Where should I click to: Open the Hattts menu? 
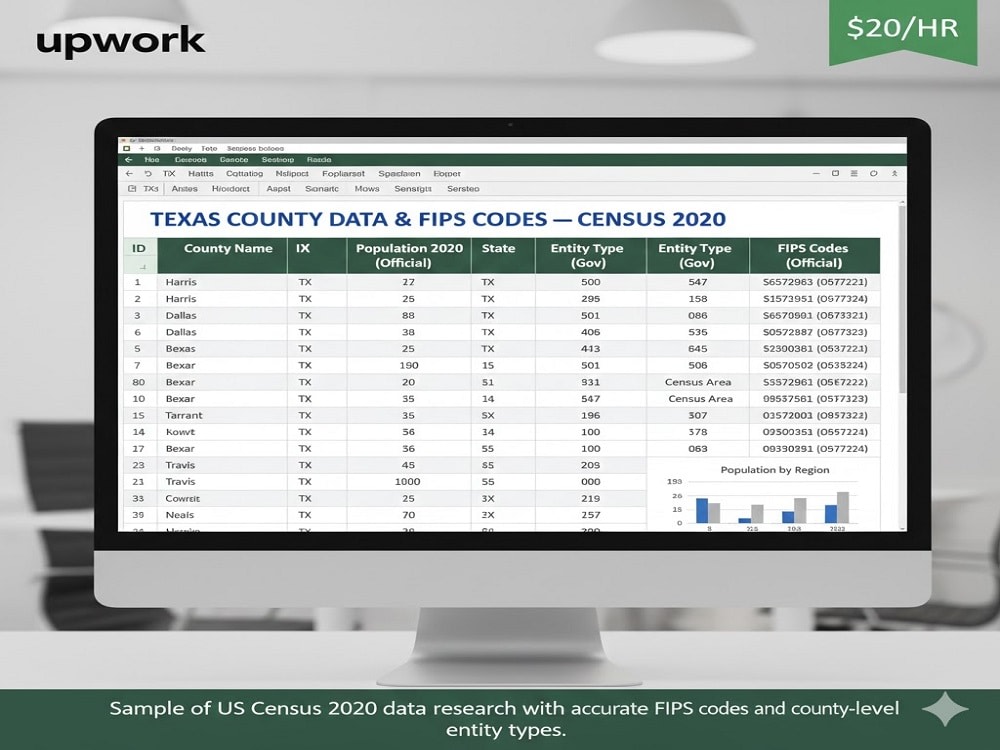tap(201, 173)
